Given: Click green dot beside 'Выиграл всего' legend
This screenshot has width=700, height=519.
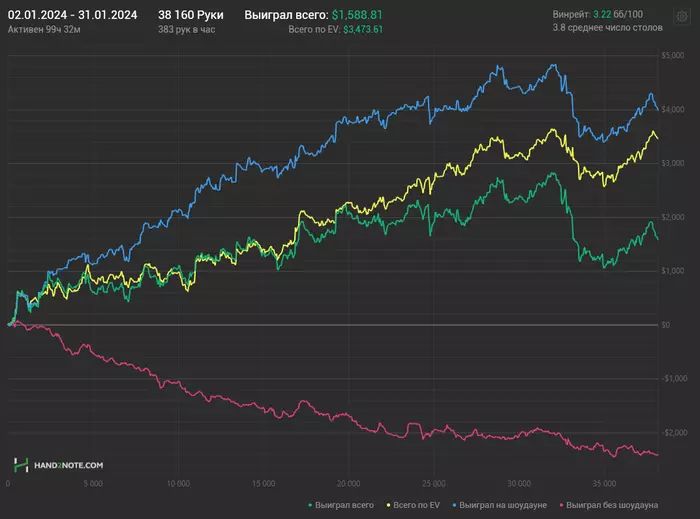Looking at the screenshot, I should [x=311, y=505].
